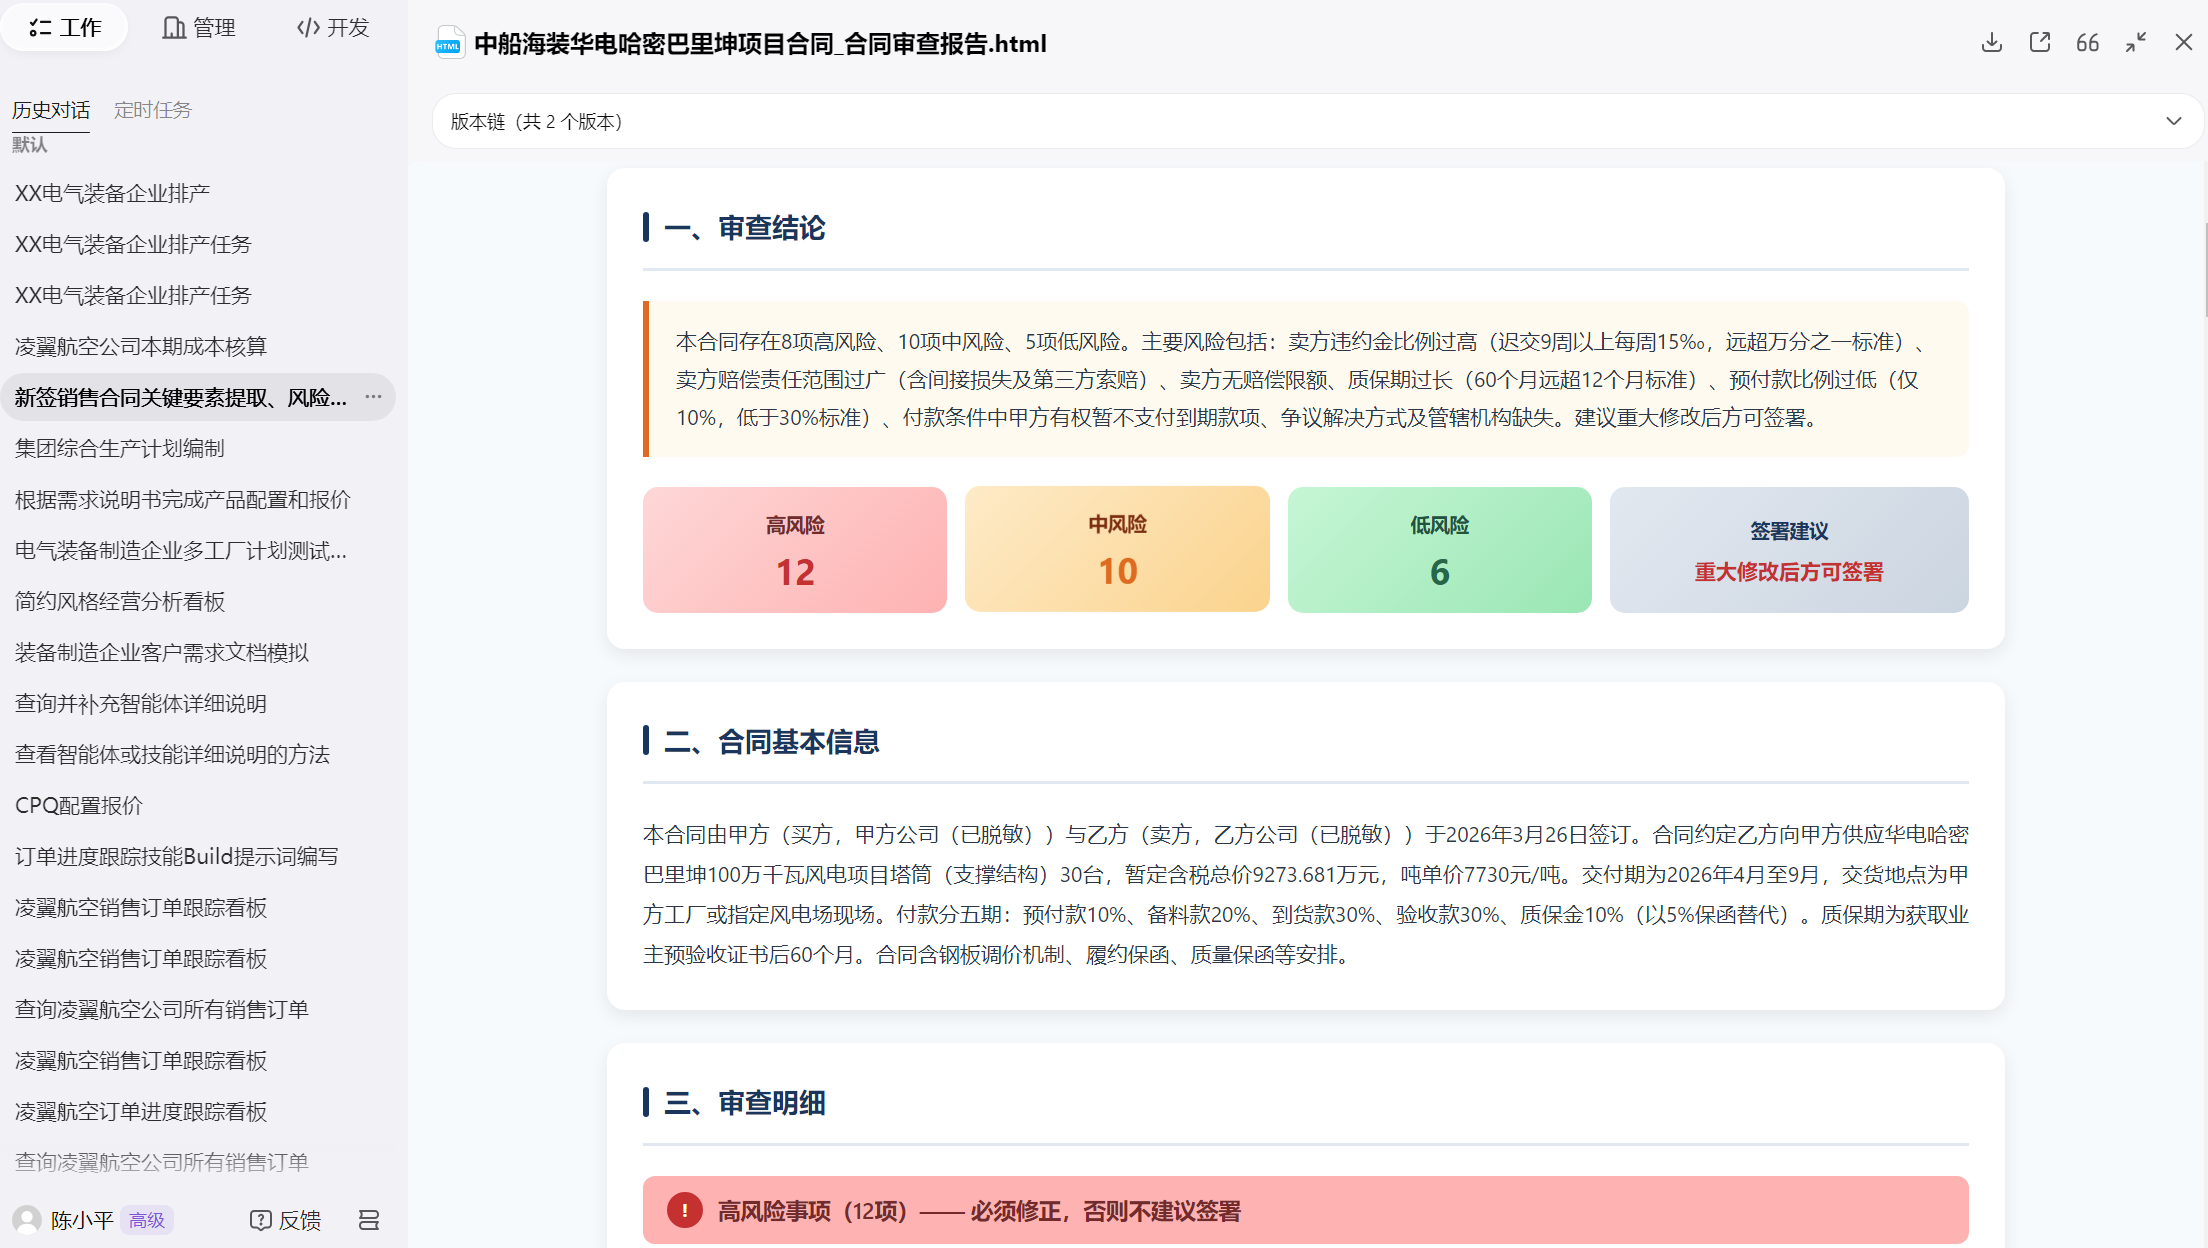Click the HTML file type icon

tap(449, 44)
